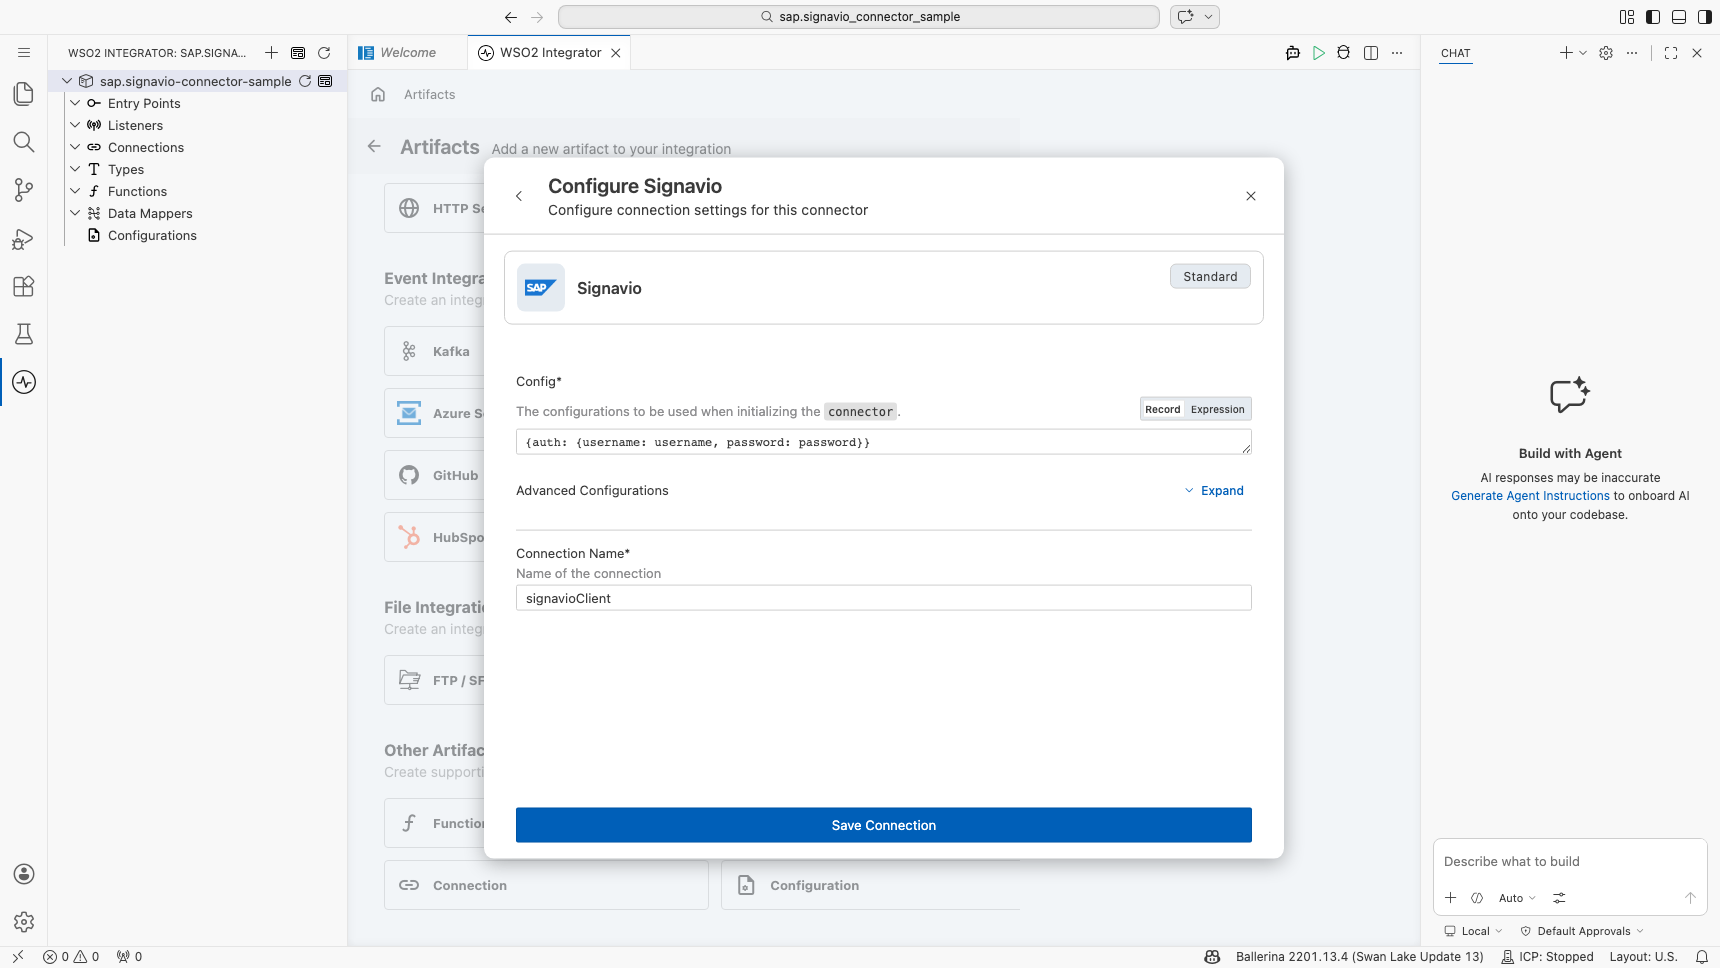
Task: Expand Advanced Configurations section
Action: click(x=1214, y=491)
